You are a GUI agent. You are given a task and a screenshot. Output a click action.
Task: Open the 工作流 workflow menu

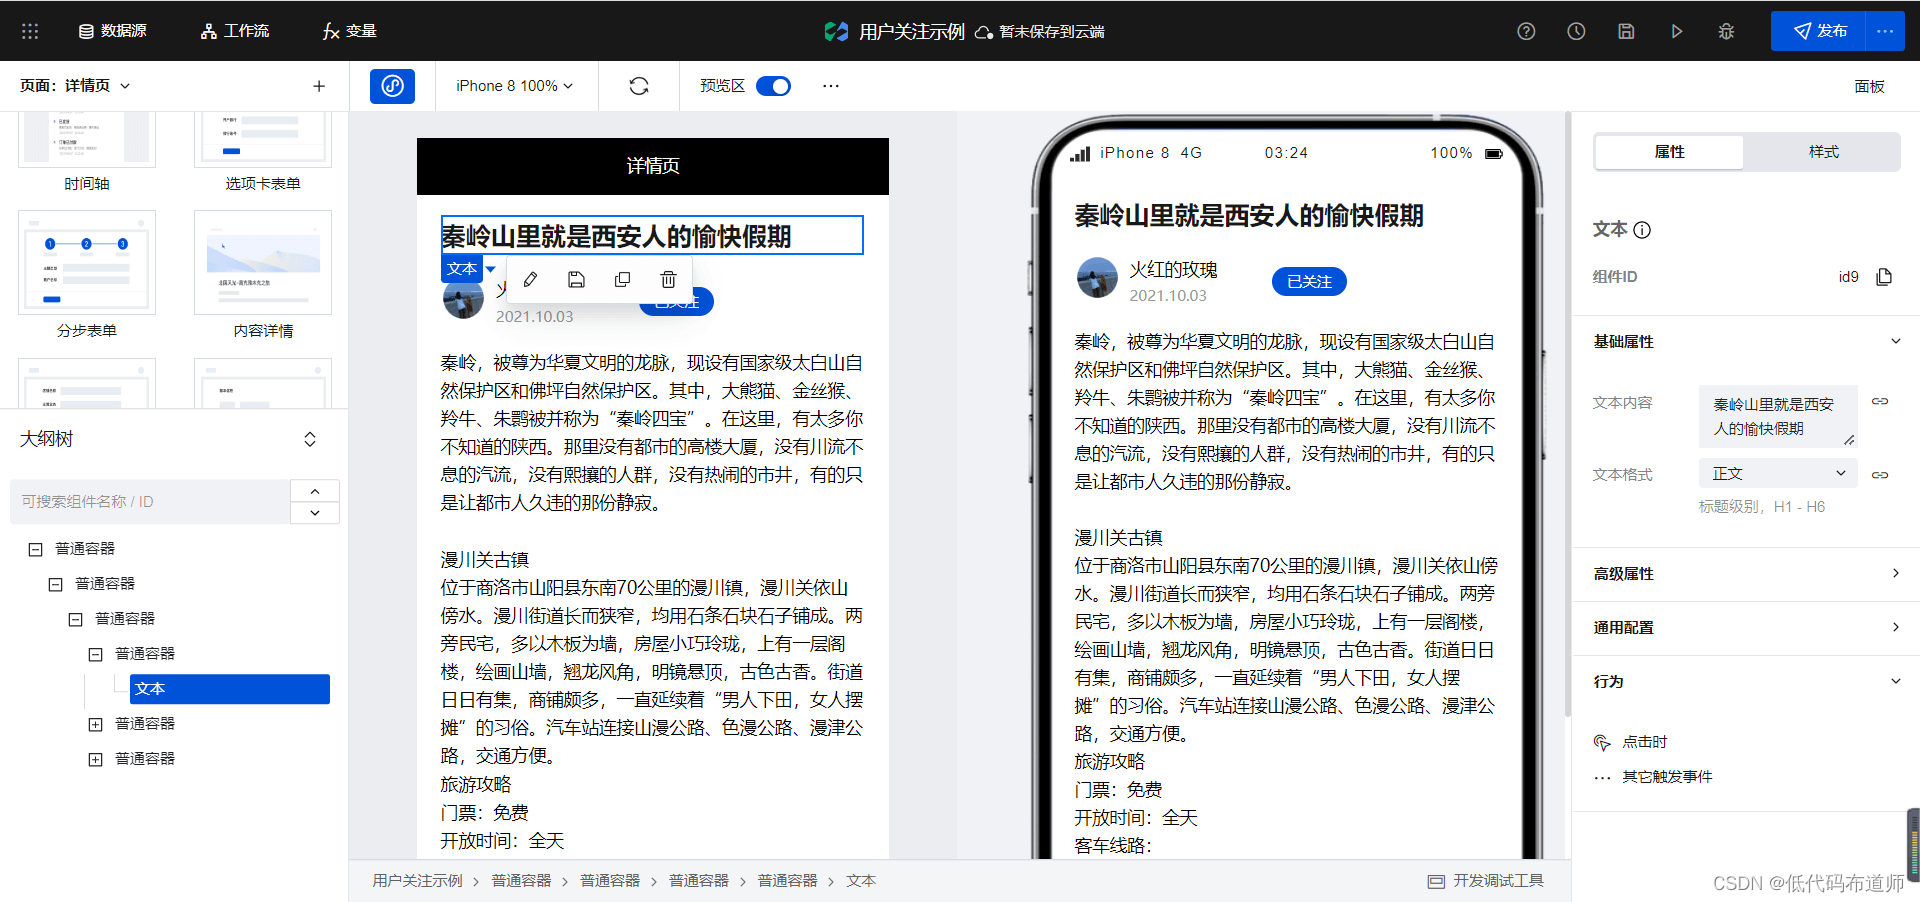point(235,31)
